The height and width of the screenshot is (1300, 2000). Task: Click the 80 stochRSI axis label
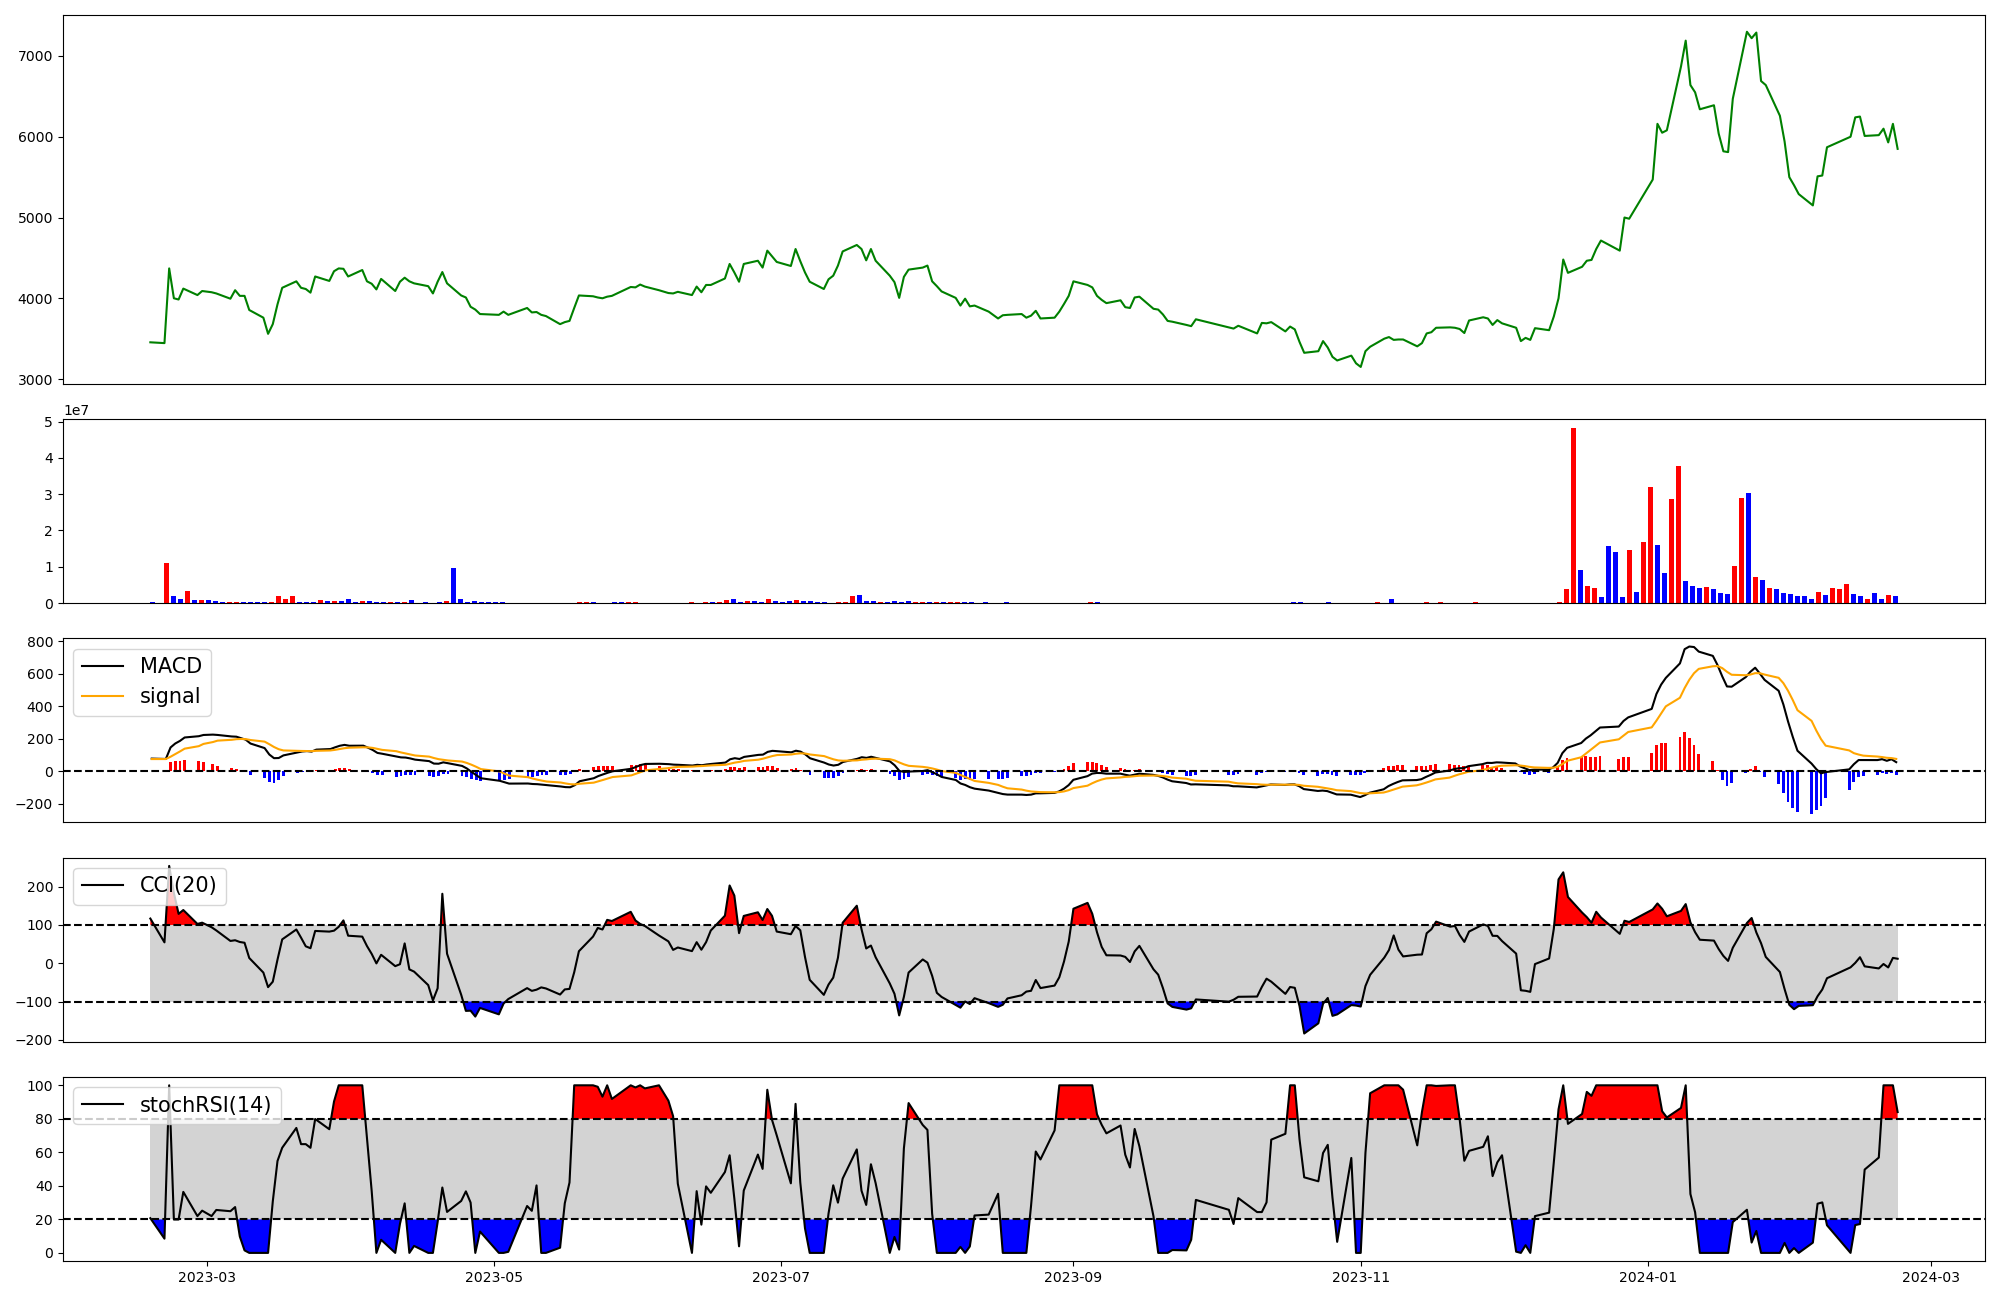(x=44, y=1119)
